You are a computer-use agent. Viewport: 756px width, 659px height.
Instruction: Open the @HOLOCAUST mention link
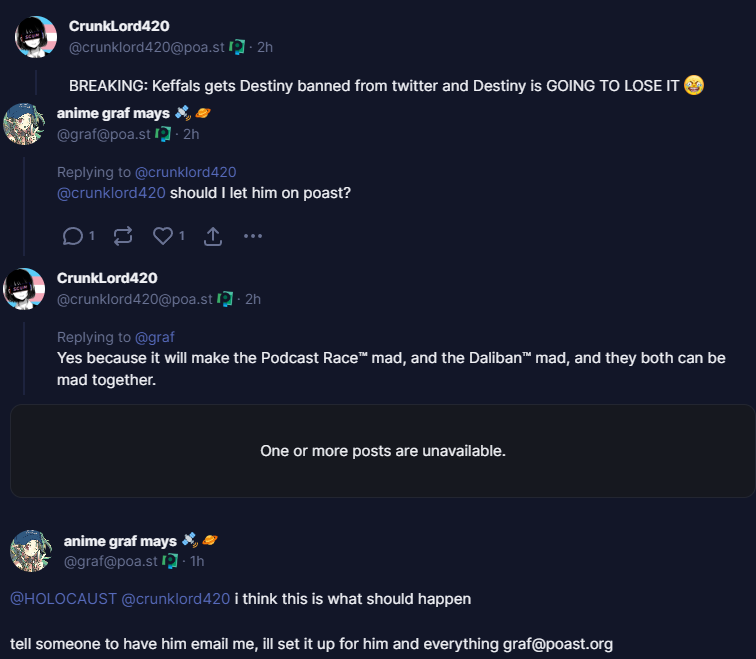pyautogui.click(x=63, y=599)
